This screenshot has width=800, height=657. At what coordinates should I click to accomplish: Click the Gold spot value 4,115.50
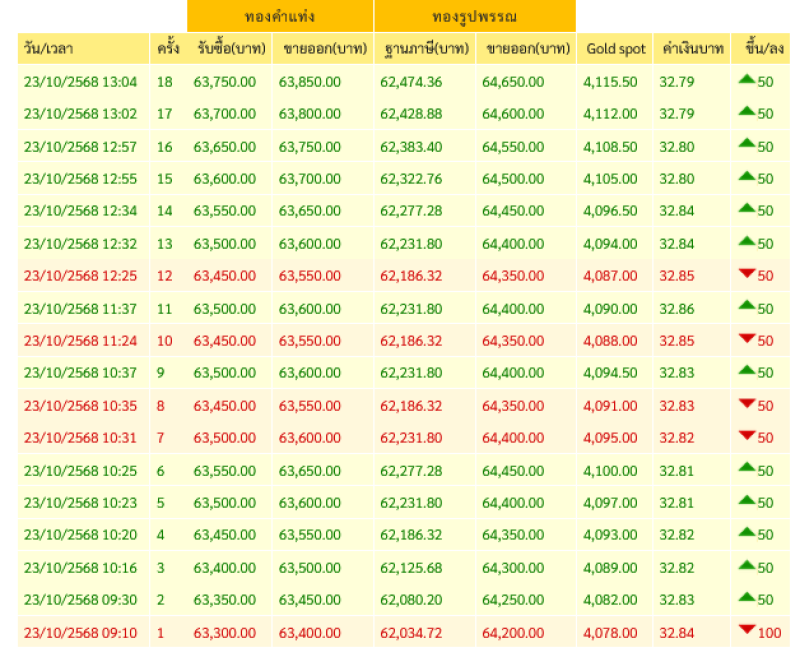tap(610, 82)
